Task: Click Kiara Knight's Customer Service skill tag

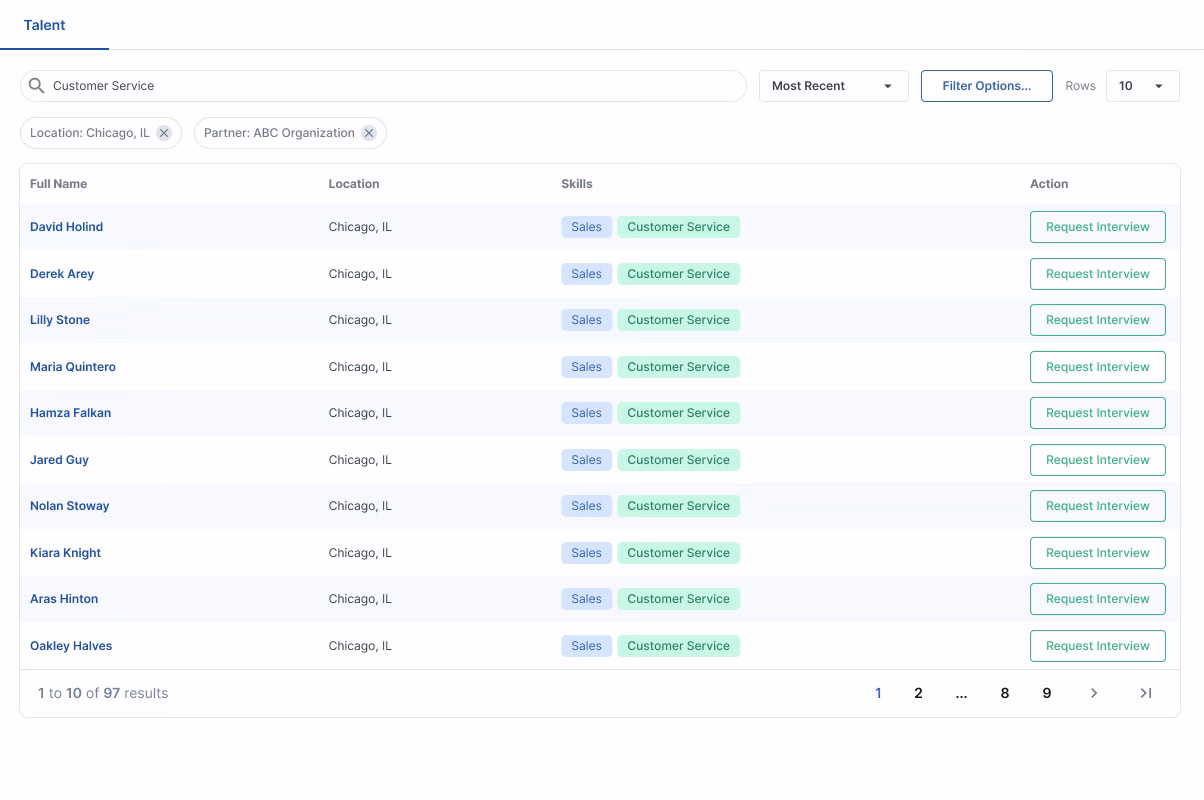Action: point(678,553)
